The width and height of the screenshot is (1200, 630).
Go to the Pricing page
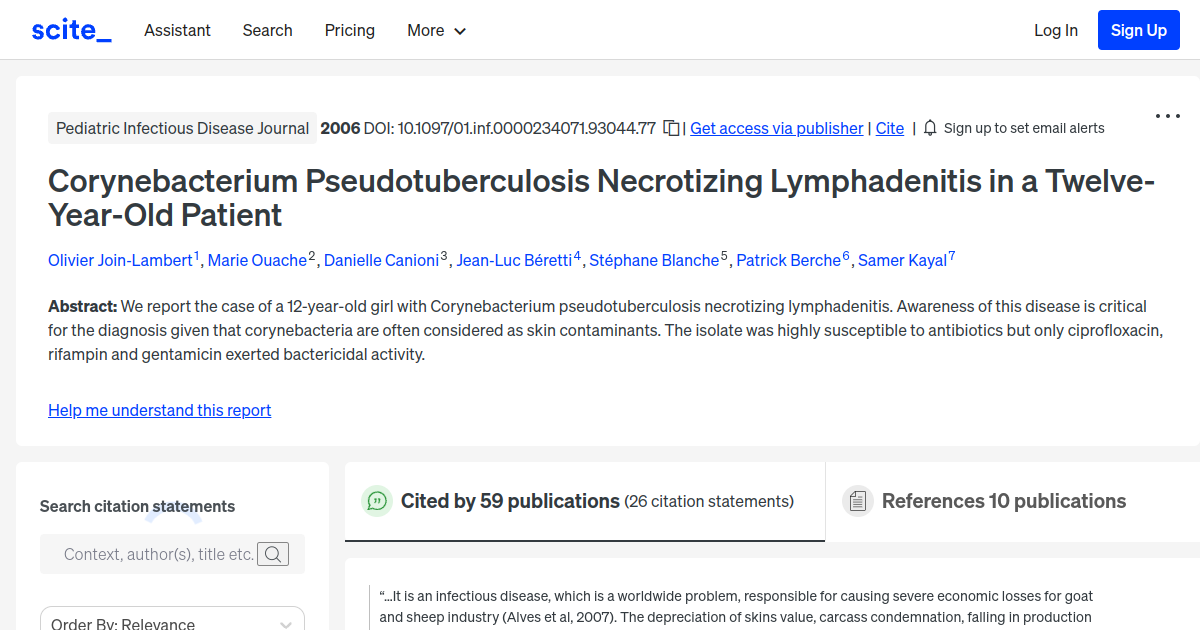pos(349,30)
